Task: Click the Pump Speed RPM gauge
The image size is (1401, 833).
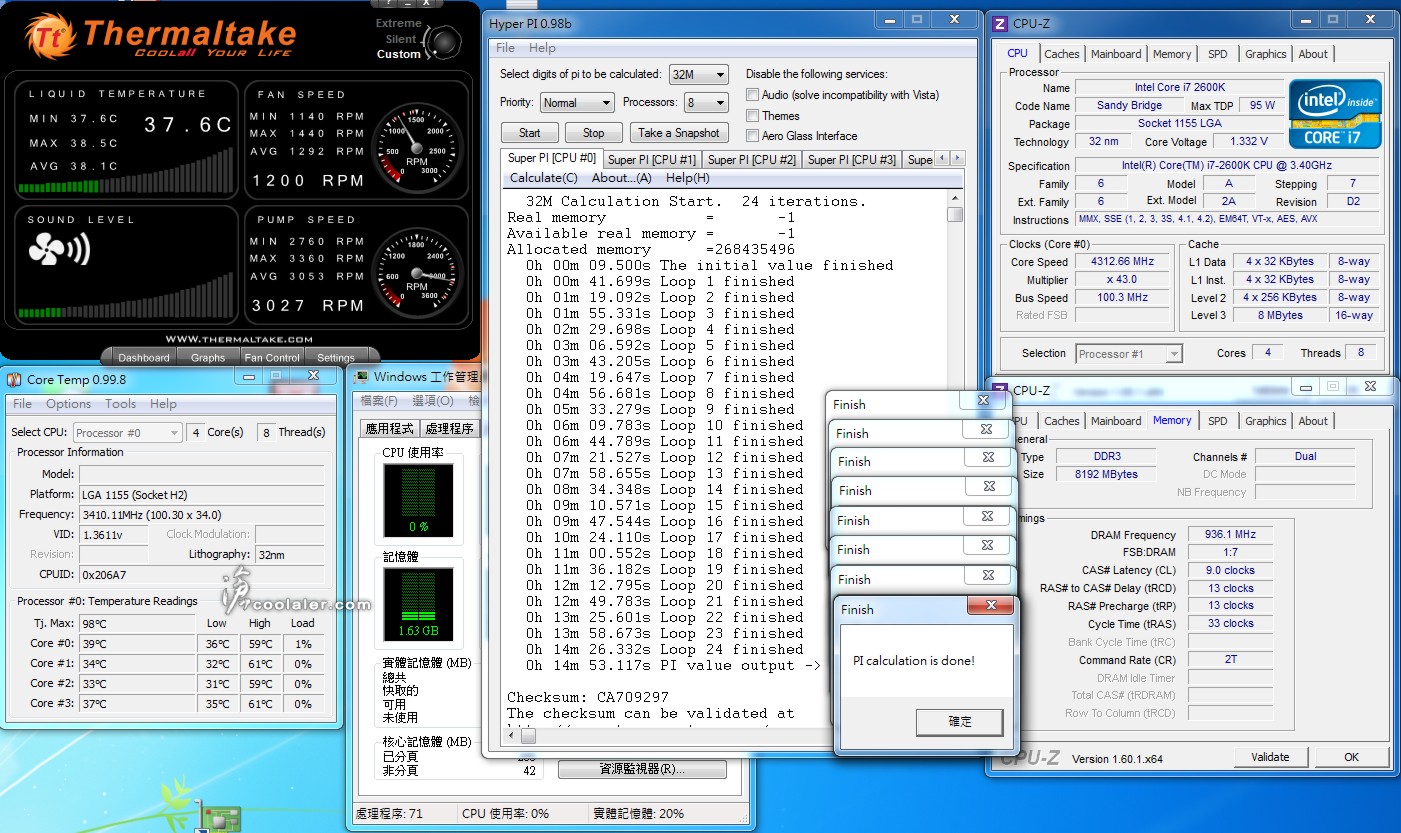Action: pos(416,272)
